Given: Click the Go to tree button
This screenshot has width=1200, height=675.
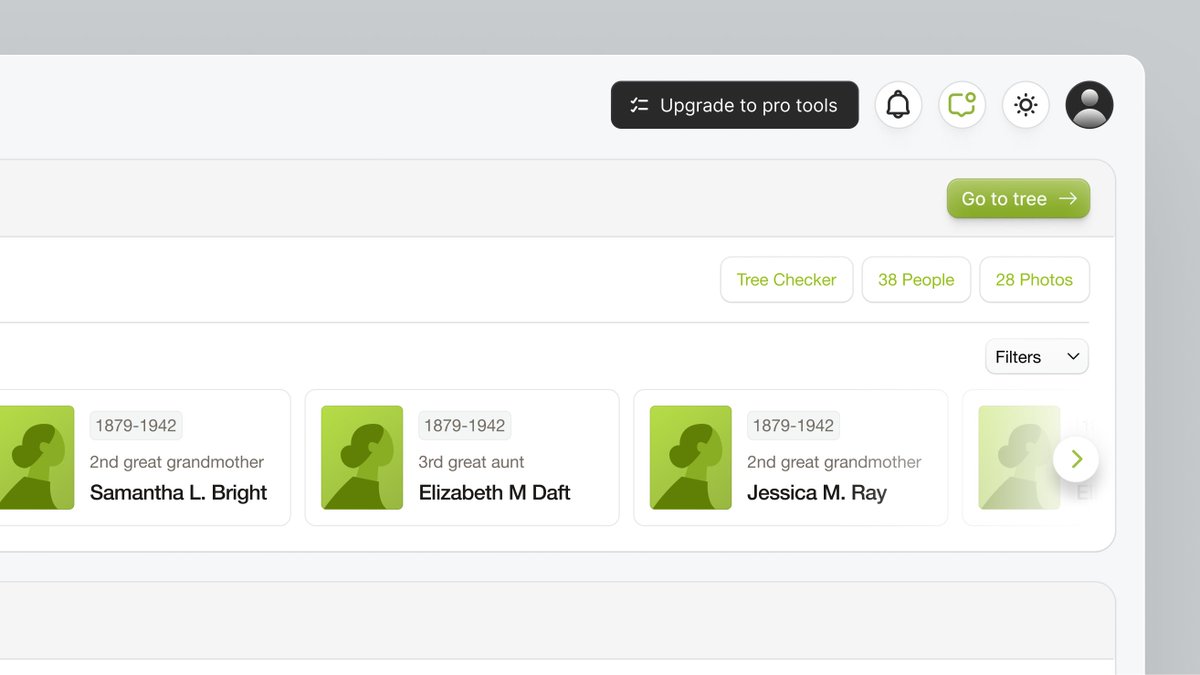Looking at the screenshot, I should [x=1018, y=199].
